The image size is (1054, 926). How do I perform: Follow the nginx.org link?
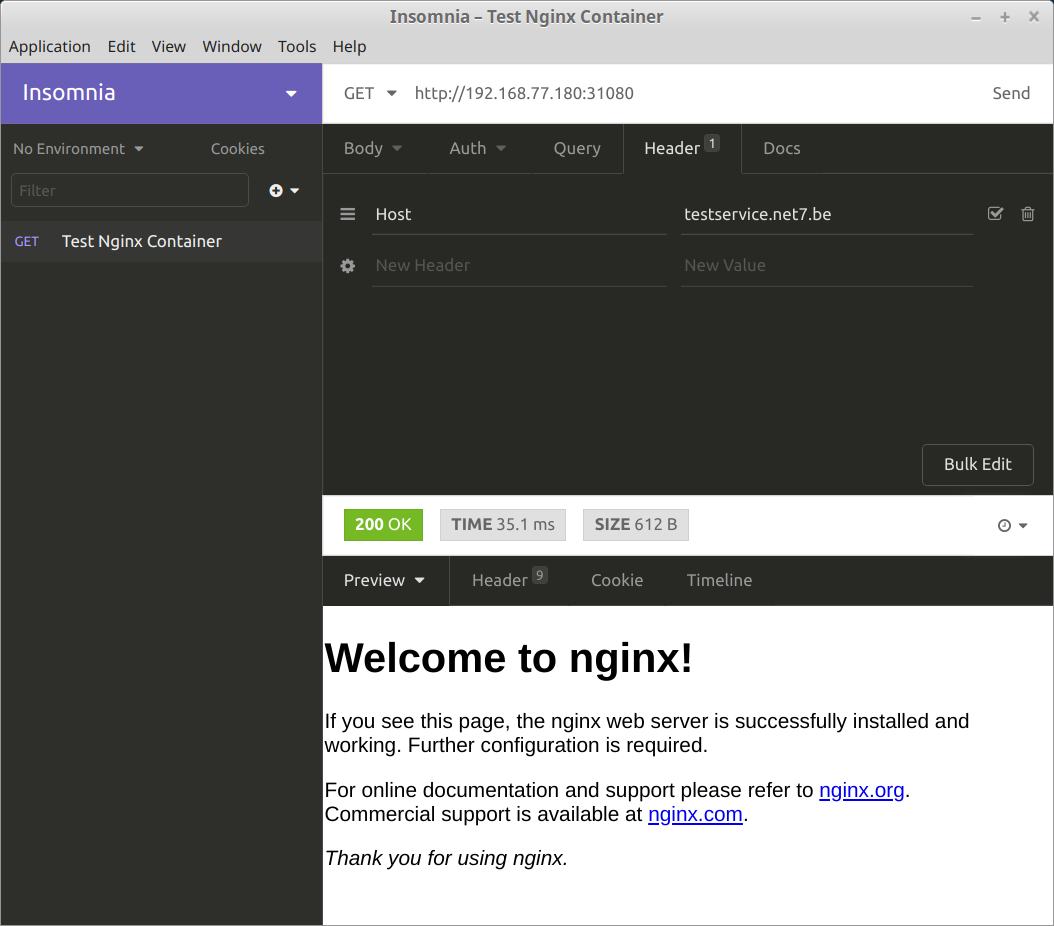click(x=862, y=790)
